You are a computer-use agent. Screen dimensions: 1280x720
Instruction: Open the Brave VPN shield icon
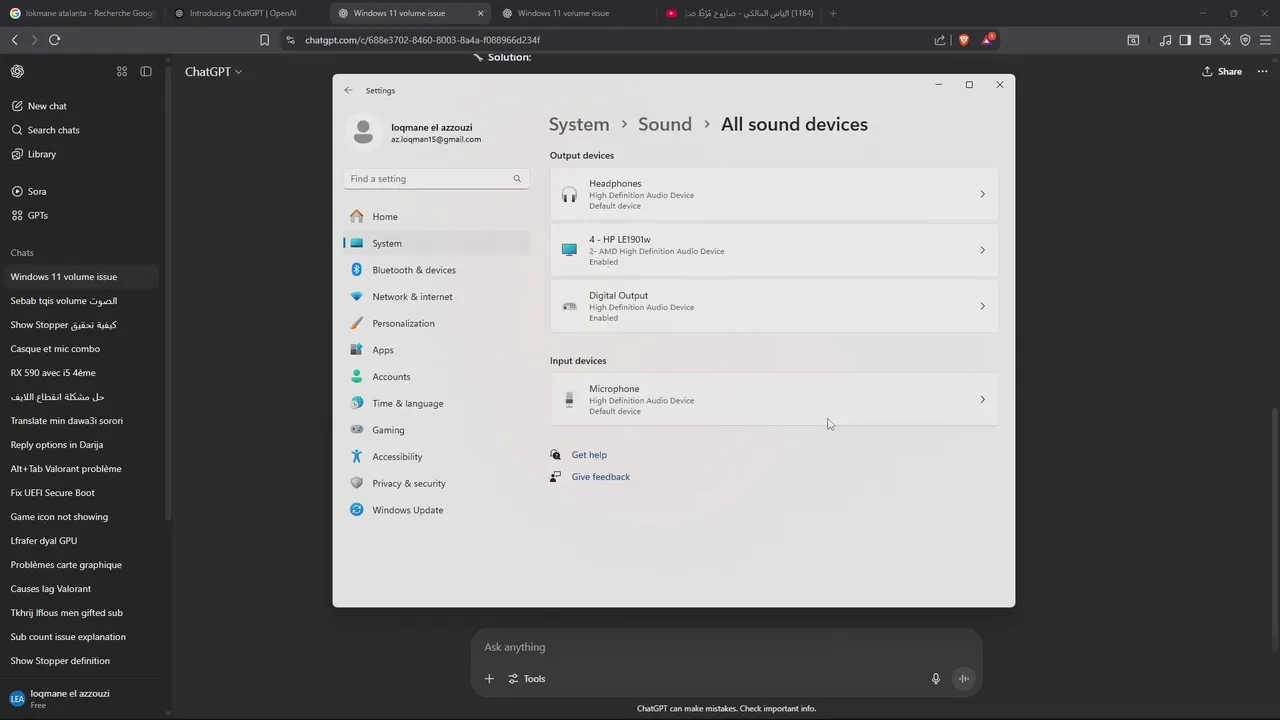1245,40
